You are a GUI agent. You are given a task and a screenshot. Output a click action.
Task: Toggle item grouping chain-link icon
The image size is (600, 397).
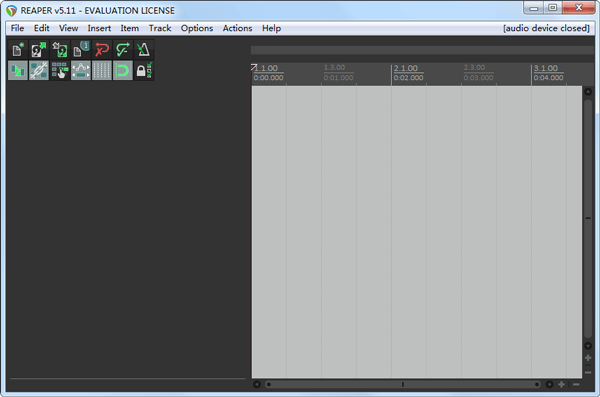coord(39,70)
